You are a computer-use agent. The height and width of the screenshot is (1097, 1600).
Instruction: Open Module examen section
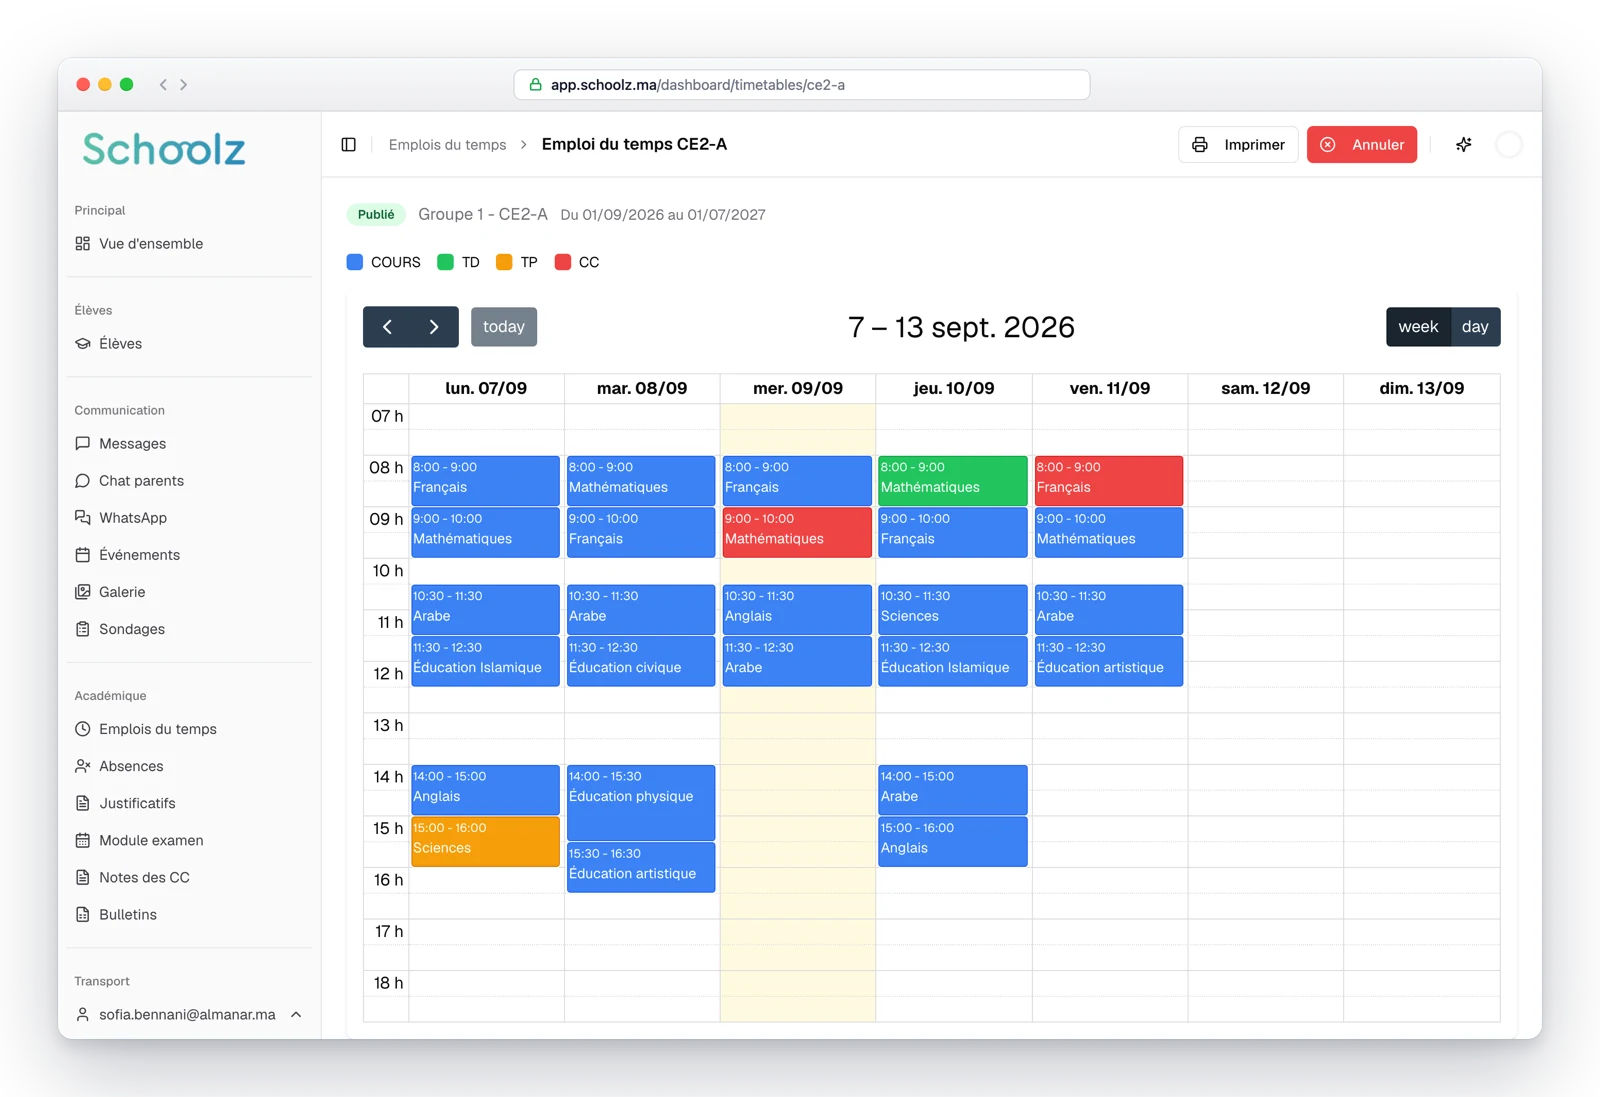[151, 840]
